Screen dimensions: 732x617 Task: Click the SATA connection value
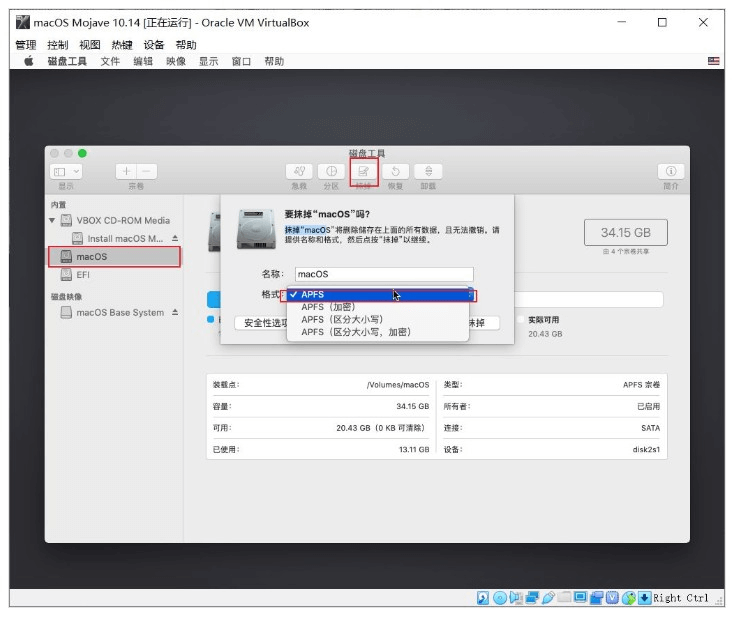pos(650,428)
